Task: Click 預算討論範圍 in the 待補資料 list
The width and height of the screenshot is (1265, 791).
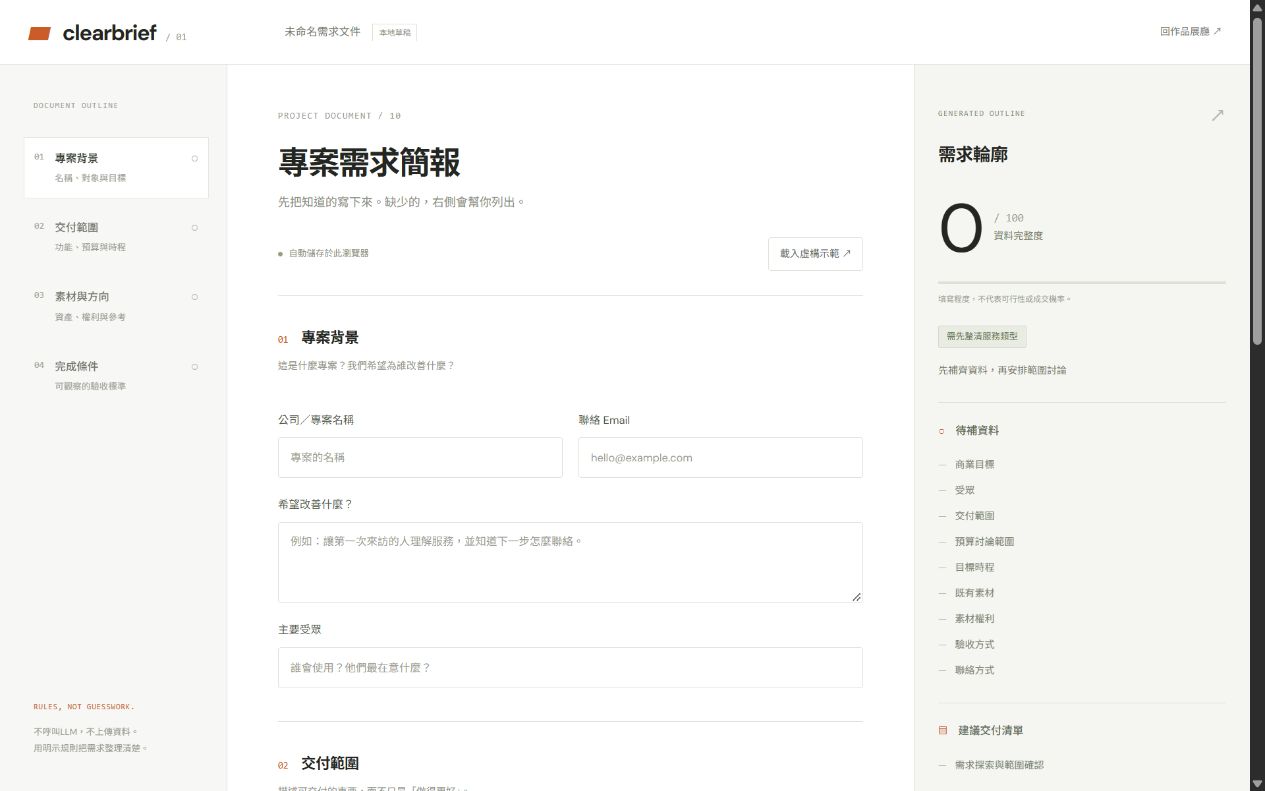Action: click(x=984, y=542)
